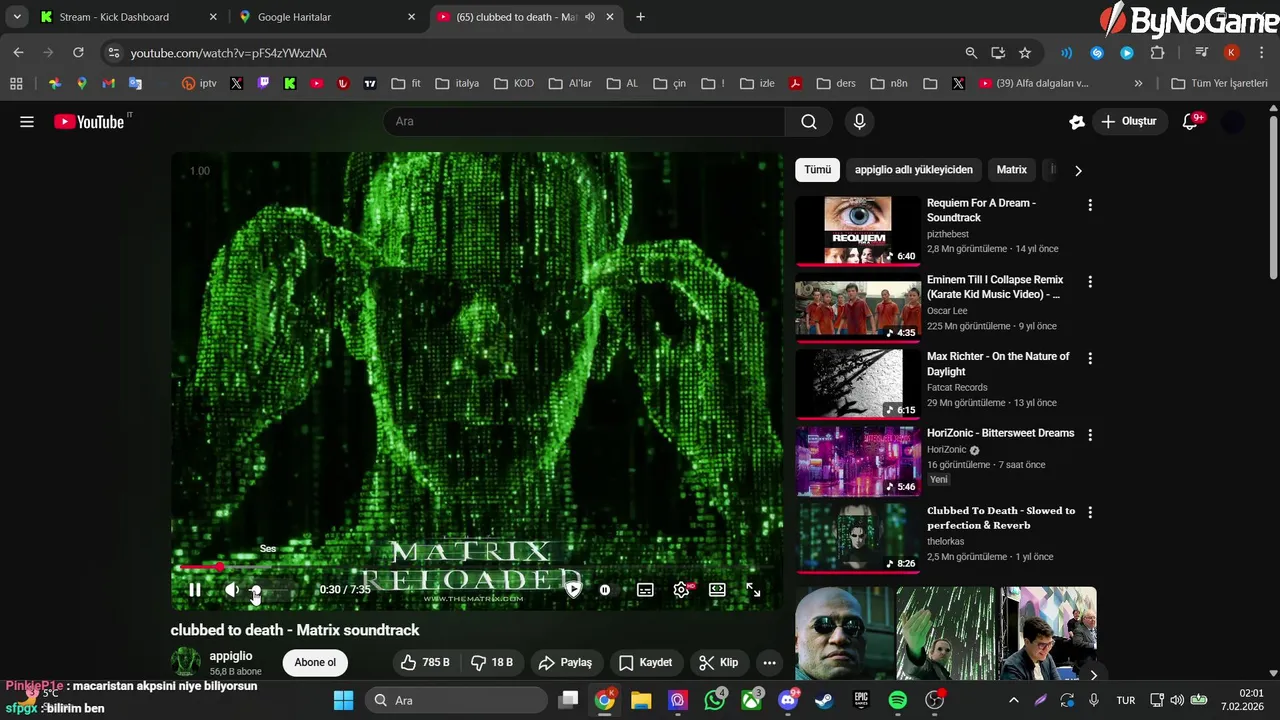Open options for Clubbed To Death Slowed
The image size is (1280, 720).
tap(1090, 512)
